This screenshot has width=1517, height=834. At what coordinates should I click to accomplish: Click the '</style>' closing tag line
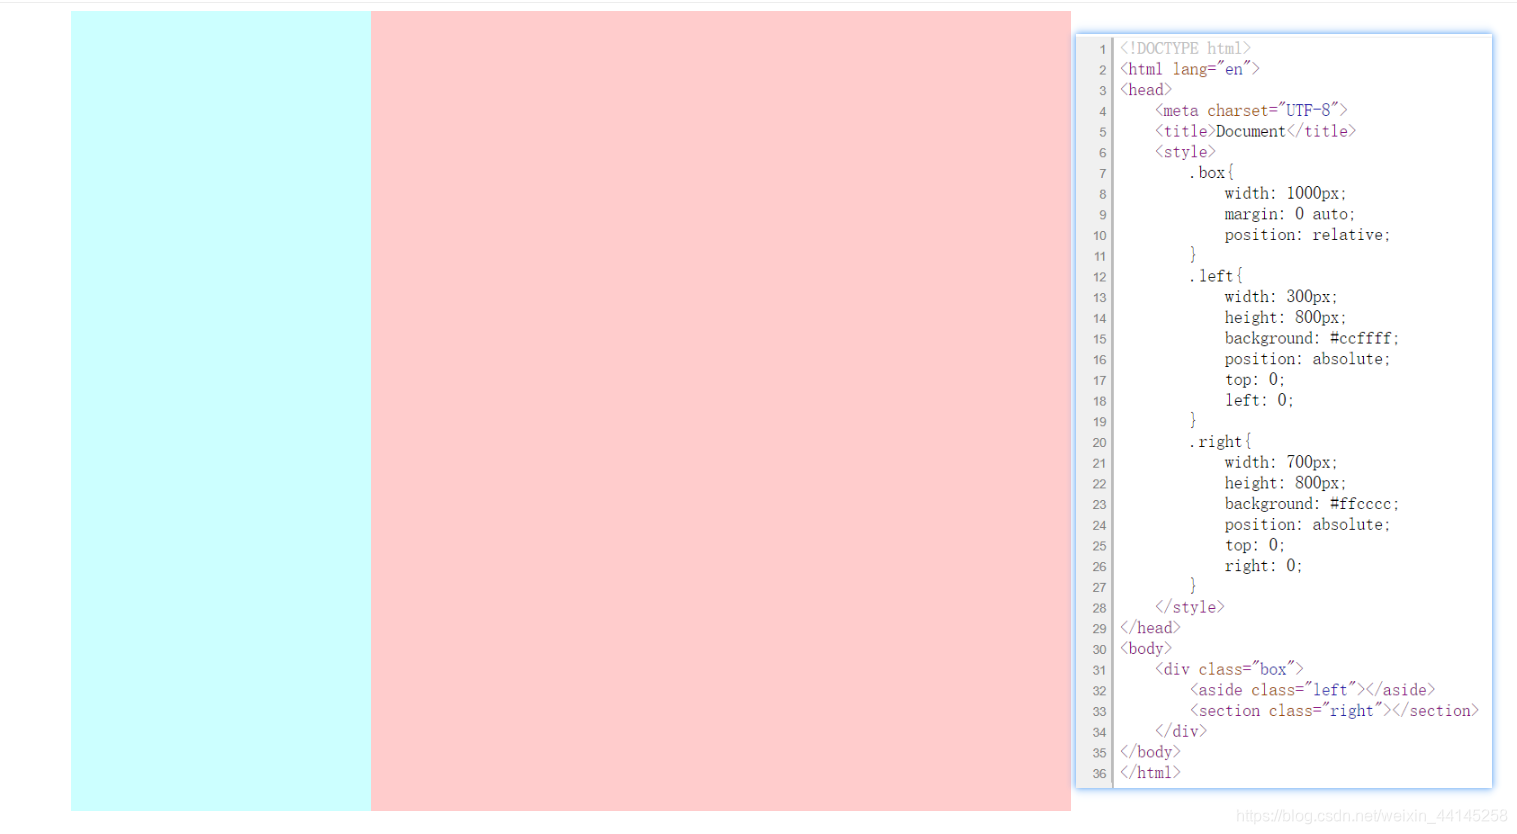pos(1190,607)
